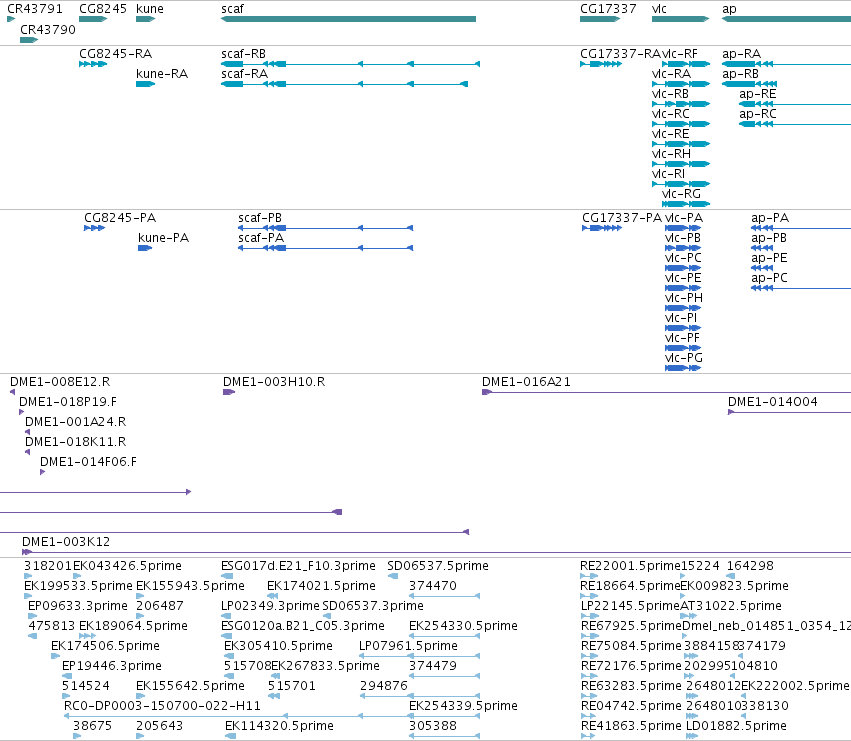Open the DME1-001A24.R label
Viewport: 851px width, 741px height.
75,421
